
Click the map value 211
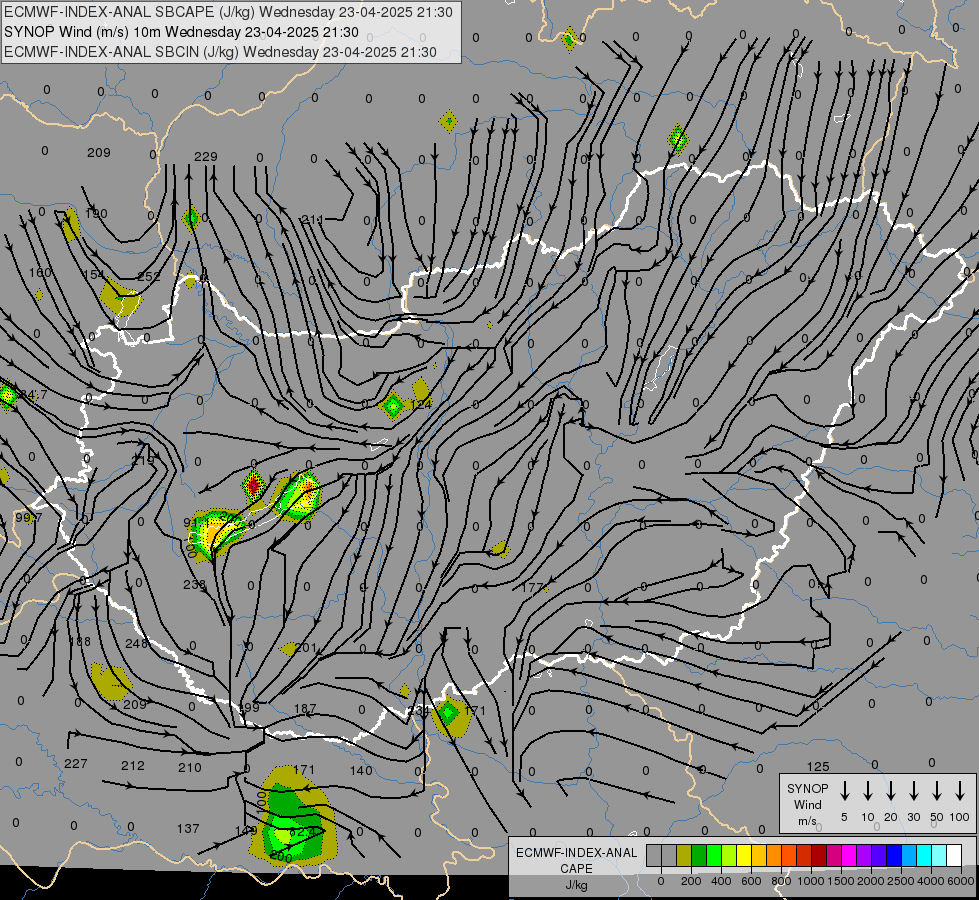[x=312, y=219]
